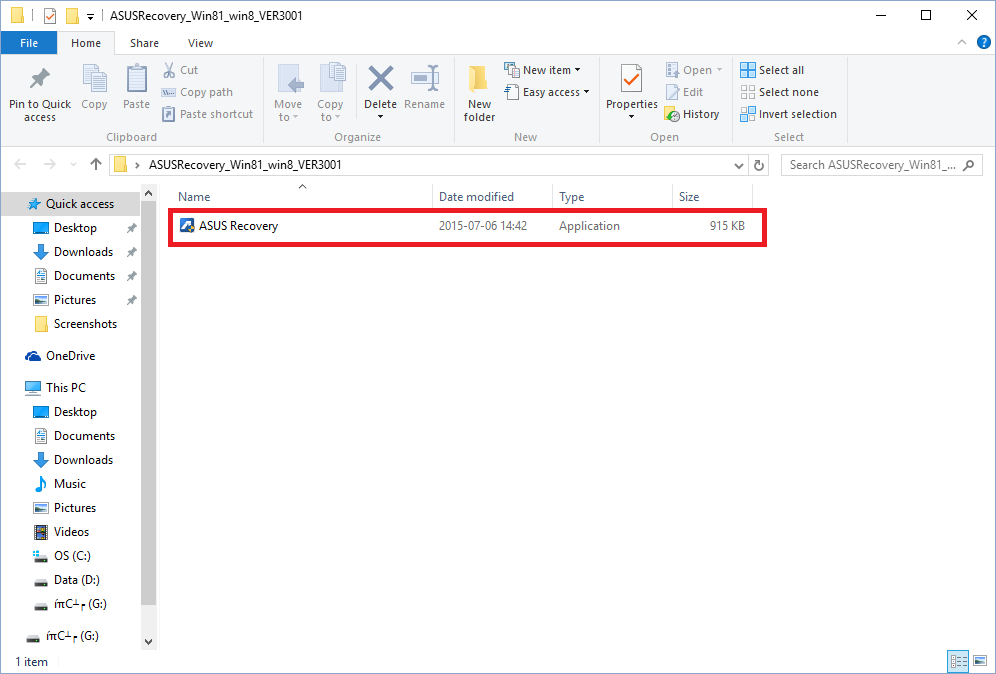Pin folder to Quick access
Image resolution: width=996 pixels, height=674 pixels.
coord(40,94)
